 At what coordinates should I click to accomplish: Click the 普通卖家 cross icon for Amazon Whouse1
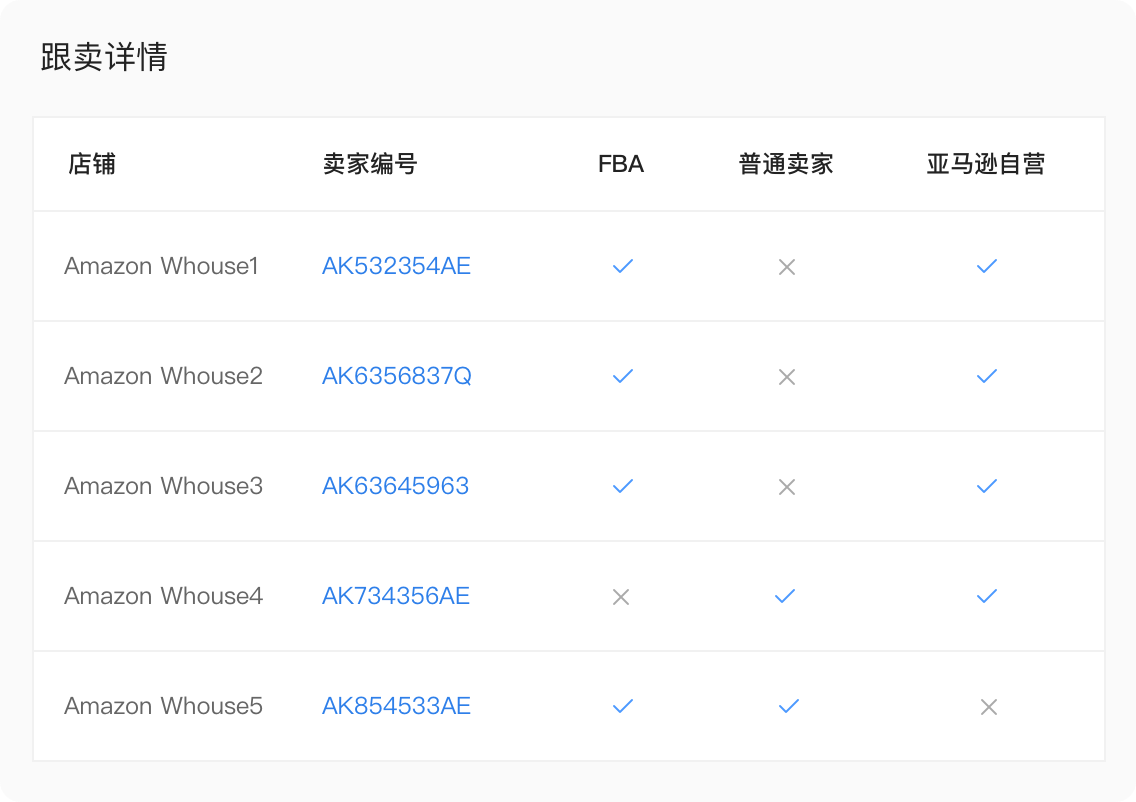tap(786, 266)
